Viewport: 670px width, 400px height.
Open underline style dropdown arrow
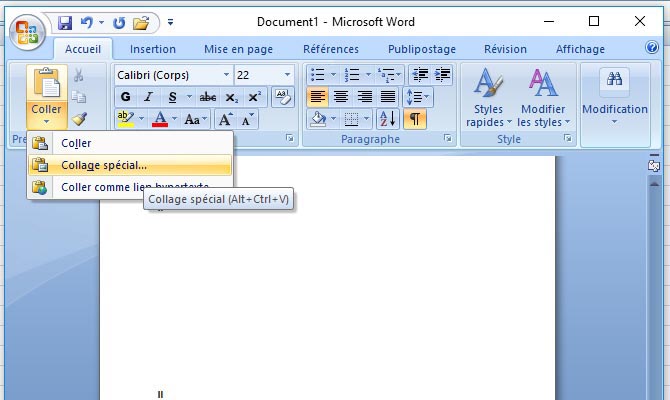(189, 97)
